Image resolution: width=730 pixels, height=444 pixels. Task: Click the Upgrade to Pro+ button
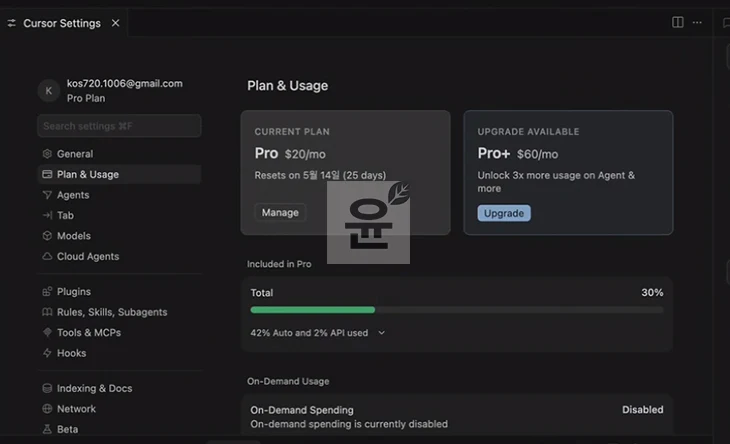pyautogui.click(x=504, y=213)
